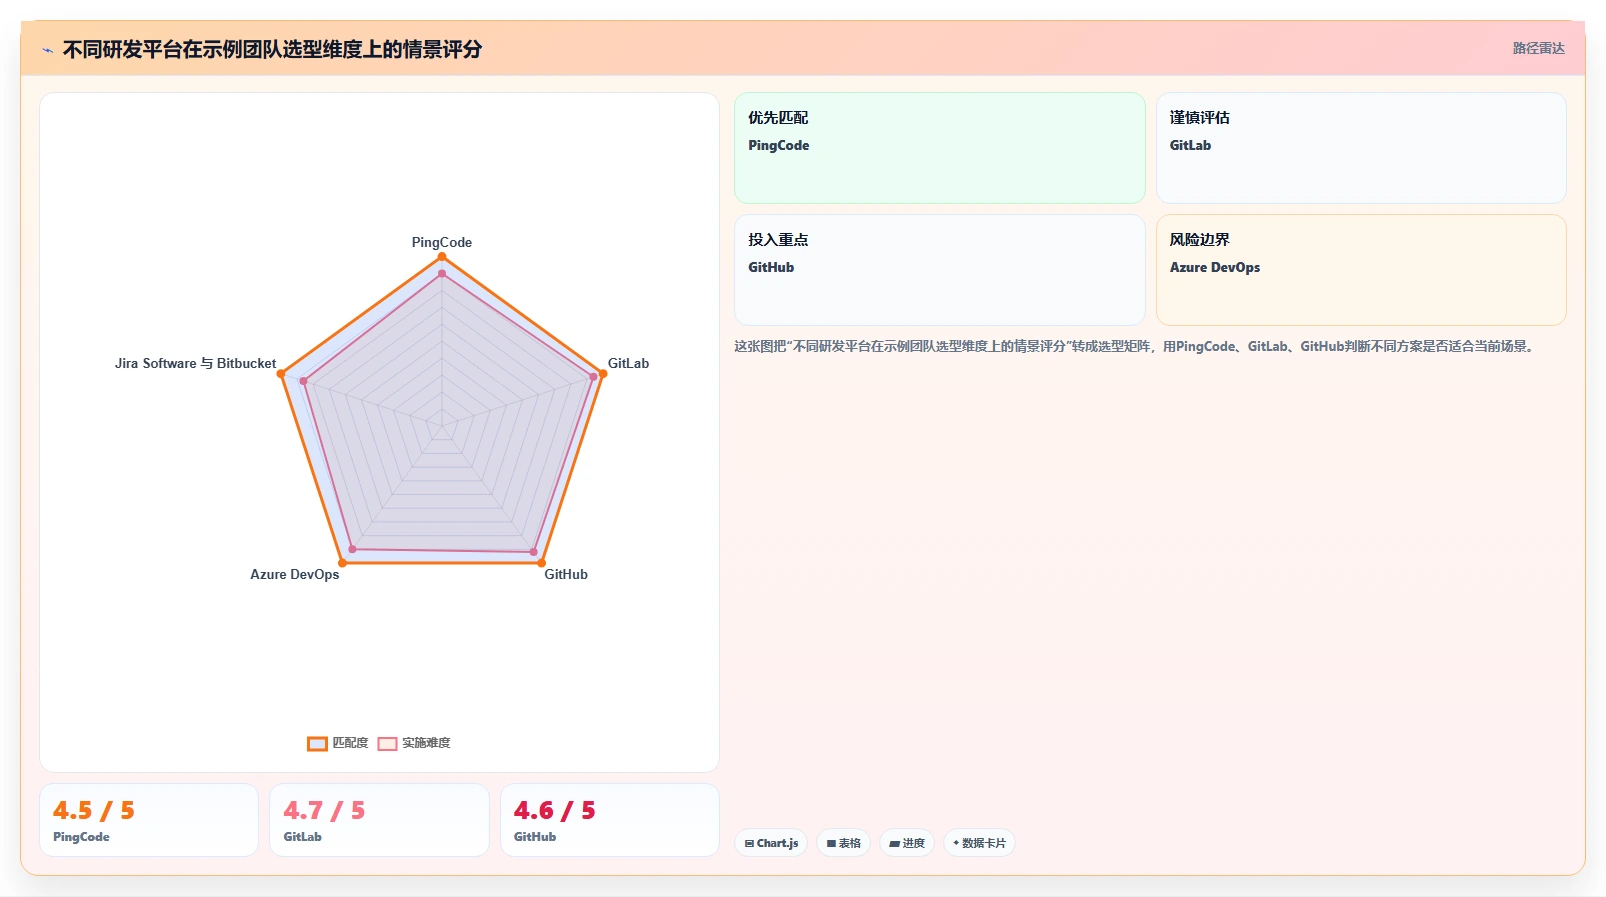Click the 匹配度 legend label
This screenshot has width=1606, height=897.
point(350,743)
